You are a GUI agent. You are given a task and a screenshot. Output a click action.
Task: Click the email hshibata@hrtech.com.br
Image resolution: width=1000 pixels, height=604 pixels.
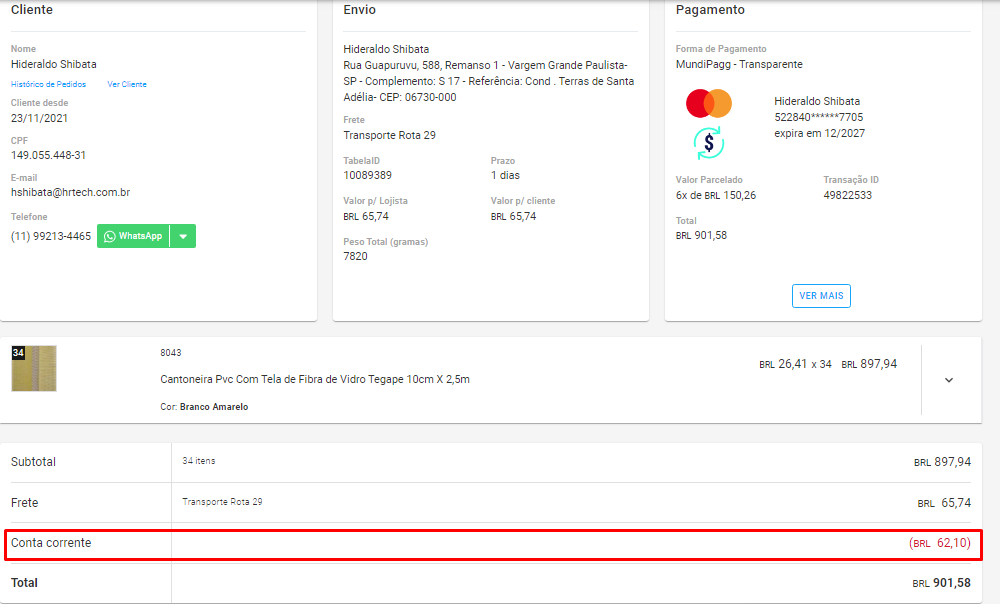click(70, 192)
